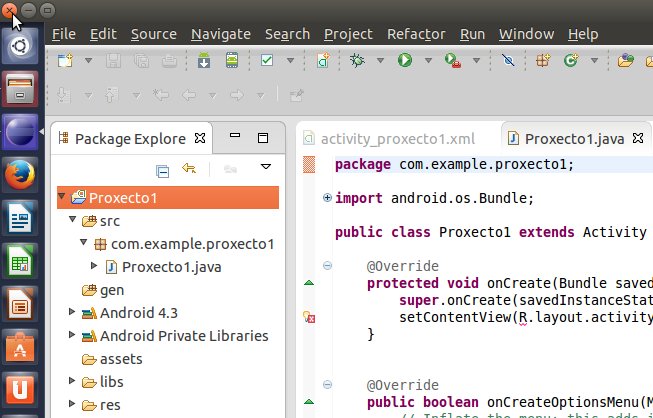Open the New wizard dropdown arrow
The image size is (653, 418).
point(88,61)
